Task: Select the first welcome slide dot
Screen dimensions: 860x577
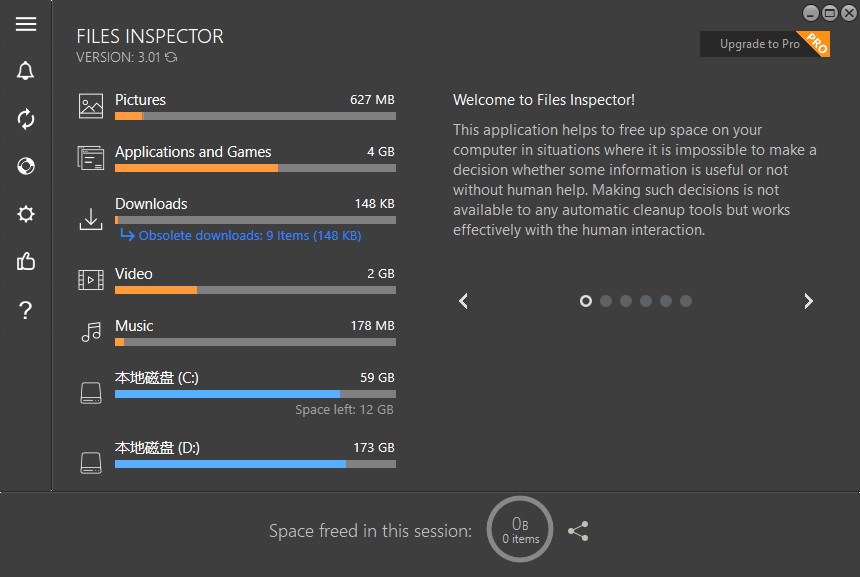Action: 586,301
